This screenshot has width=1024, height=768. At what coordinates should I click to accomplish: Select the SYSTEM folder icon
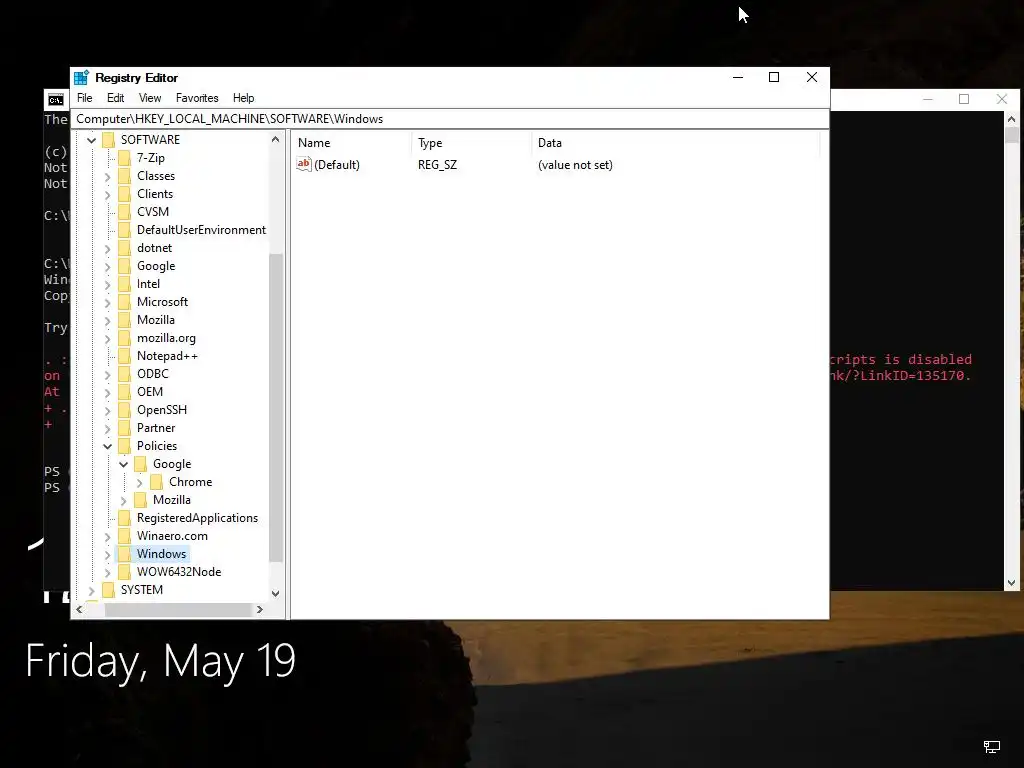(108, 590)
